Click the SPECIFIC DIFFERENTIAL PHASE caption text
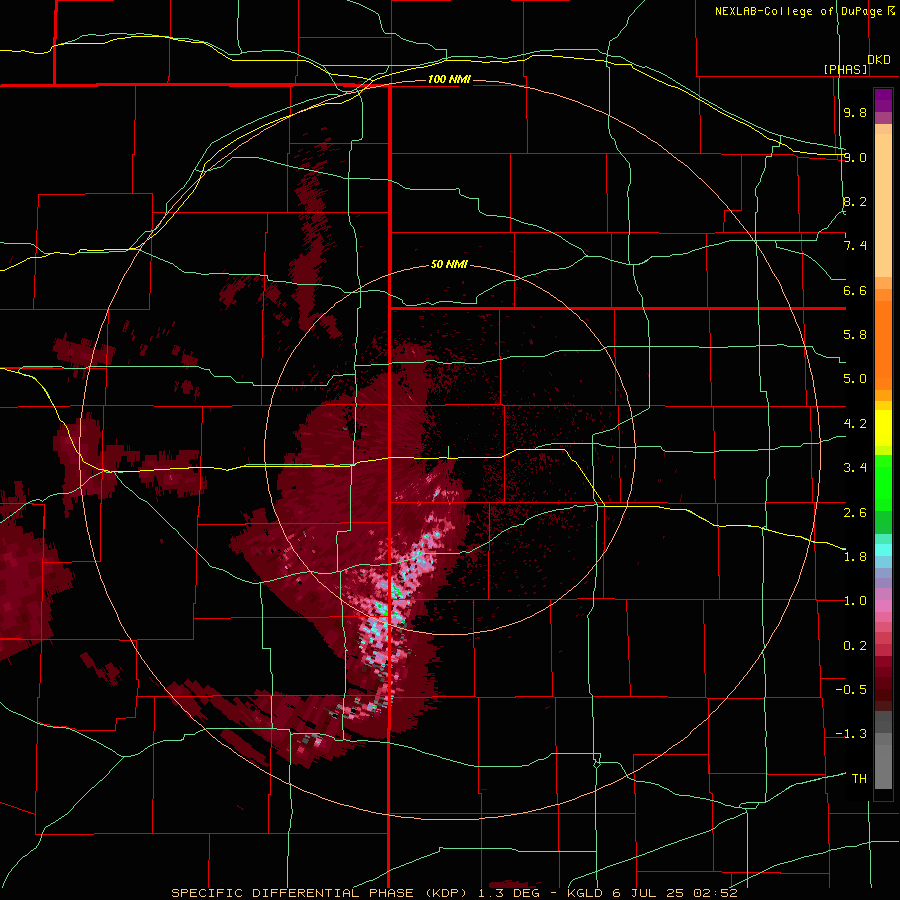This screenshot has height=900, width=900. click(292, 893)
